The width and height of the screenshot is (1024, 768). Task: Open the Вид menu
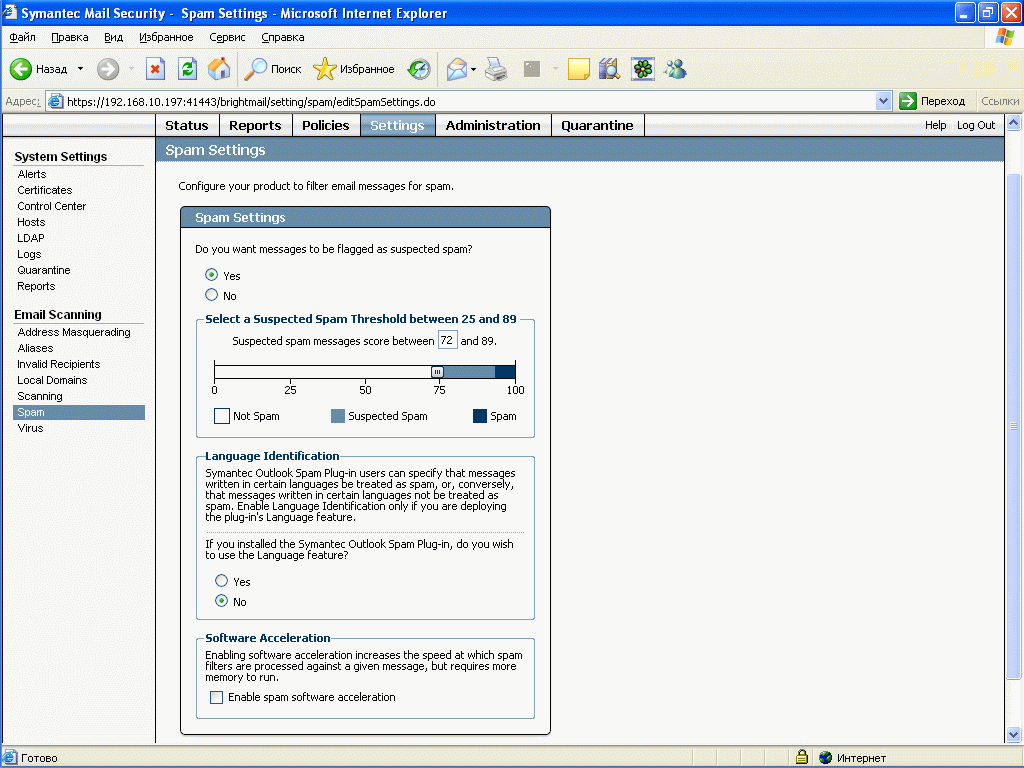(114, 37)
